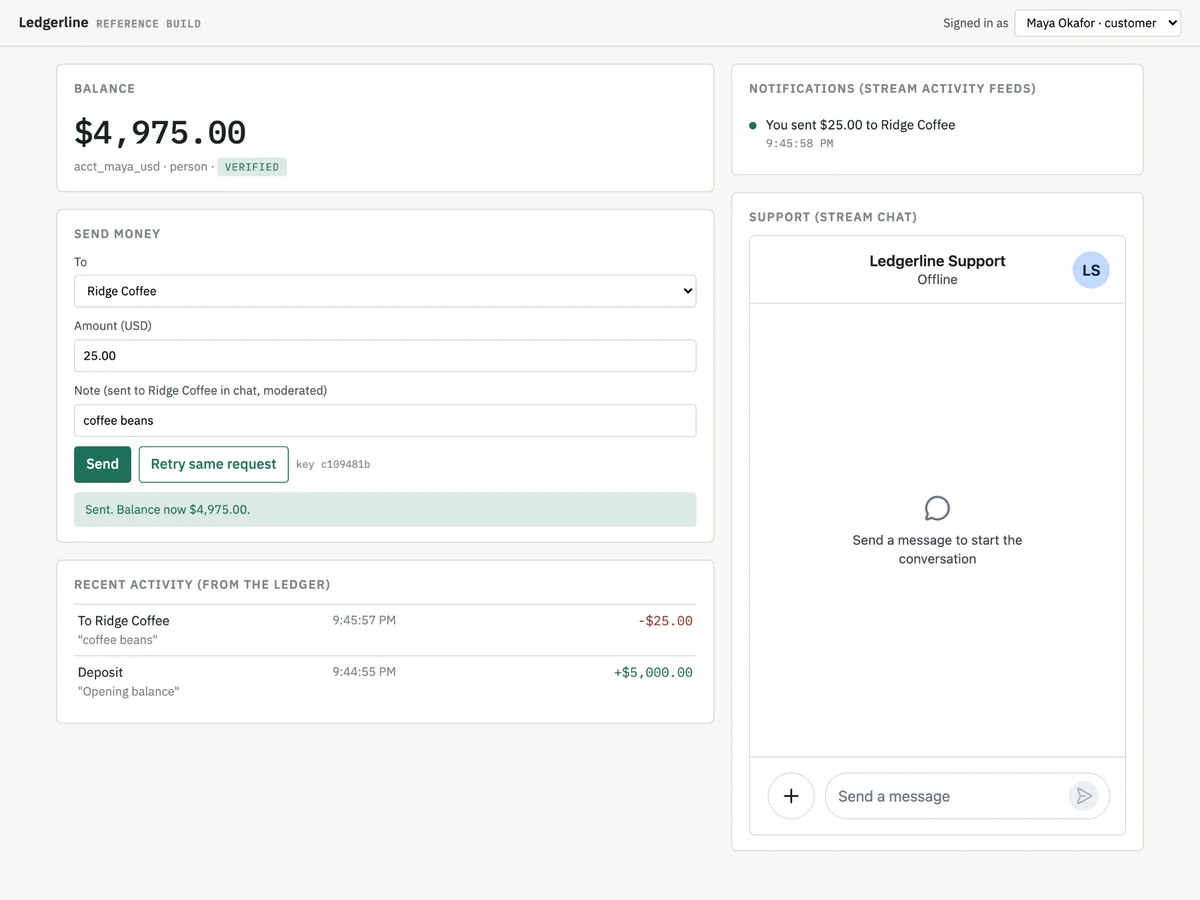1200x900 pixels.
Task: Click the "Opening balance" note
Action: (x=128, y=692)
